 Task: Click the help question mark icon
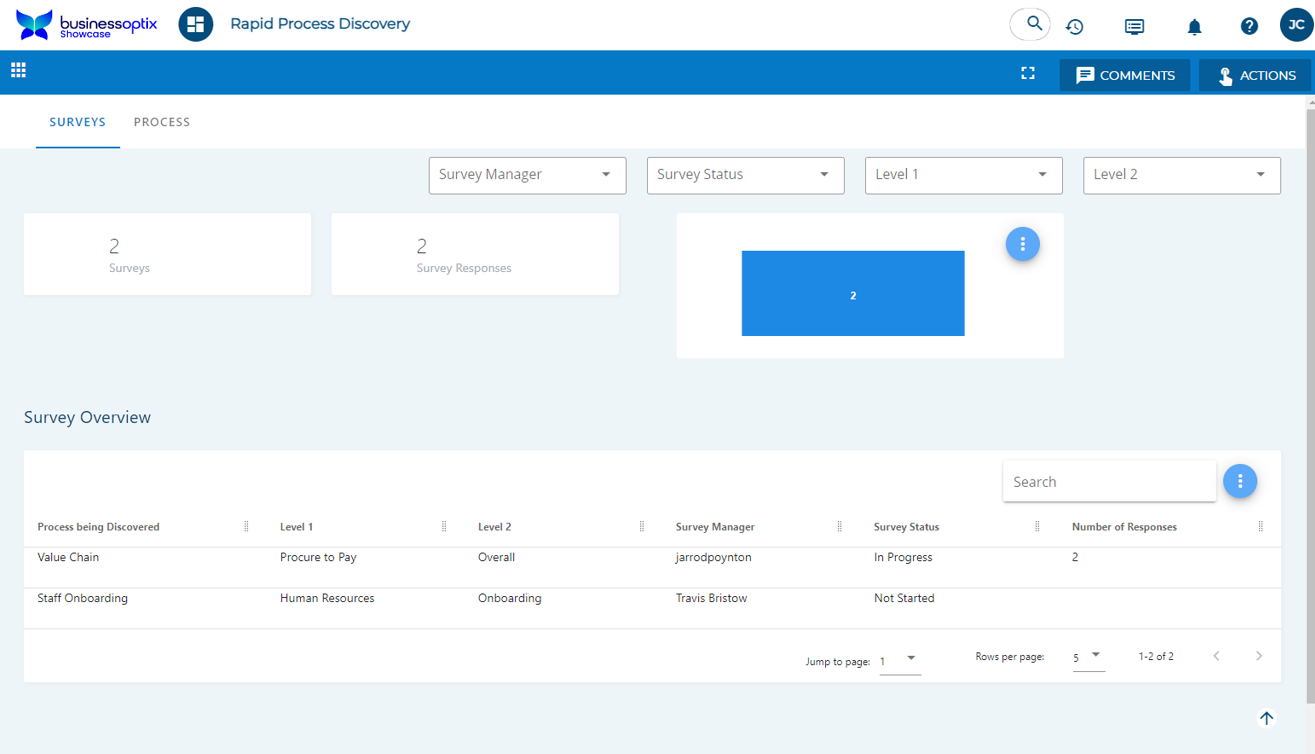pyautogui.click(x=1249, y=27)
